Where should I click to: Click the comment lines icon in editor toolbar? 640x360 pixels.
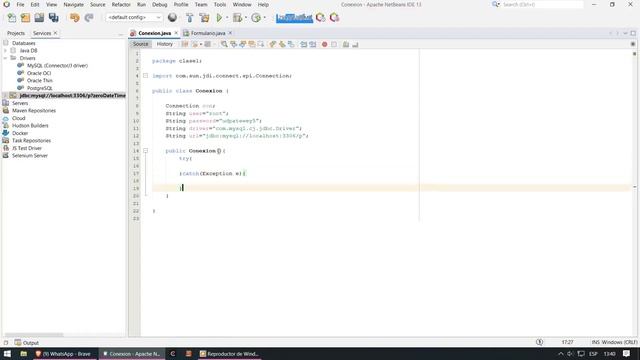[x=346, y=44]
